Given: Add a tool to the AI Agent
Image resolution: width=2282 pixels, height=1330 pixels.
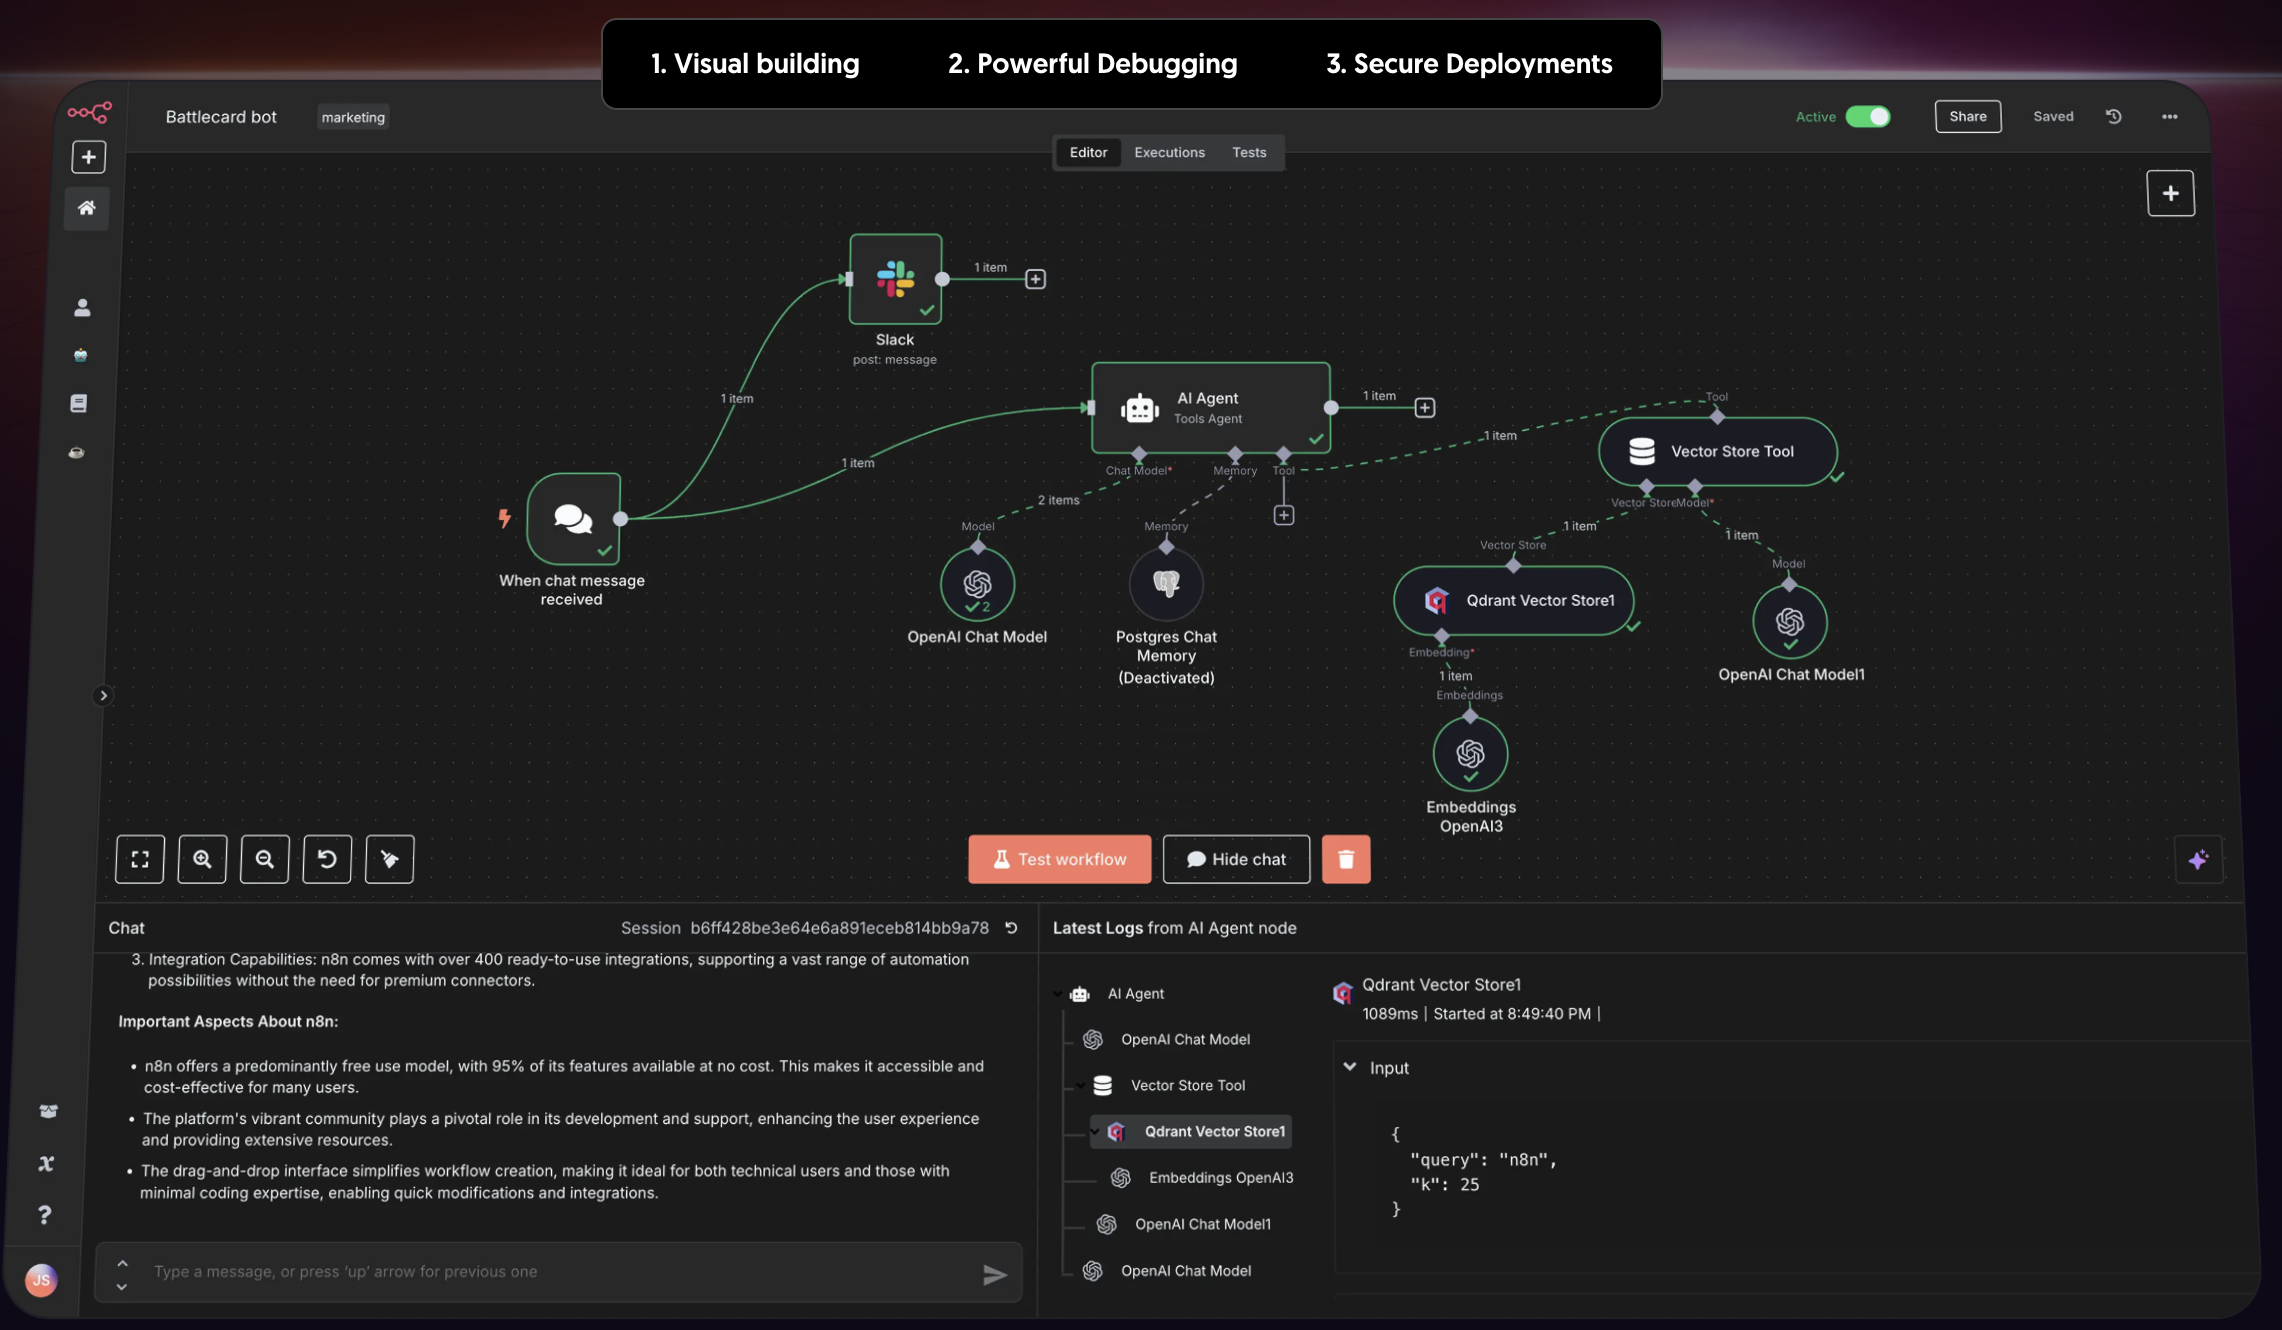Looking at the screenshot, I should coord(1284,515).
